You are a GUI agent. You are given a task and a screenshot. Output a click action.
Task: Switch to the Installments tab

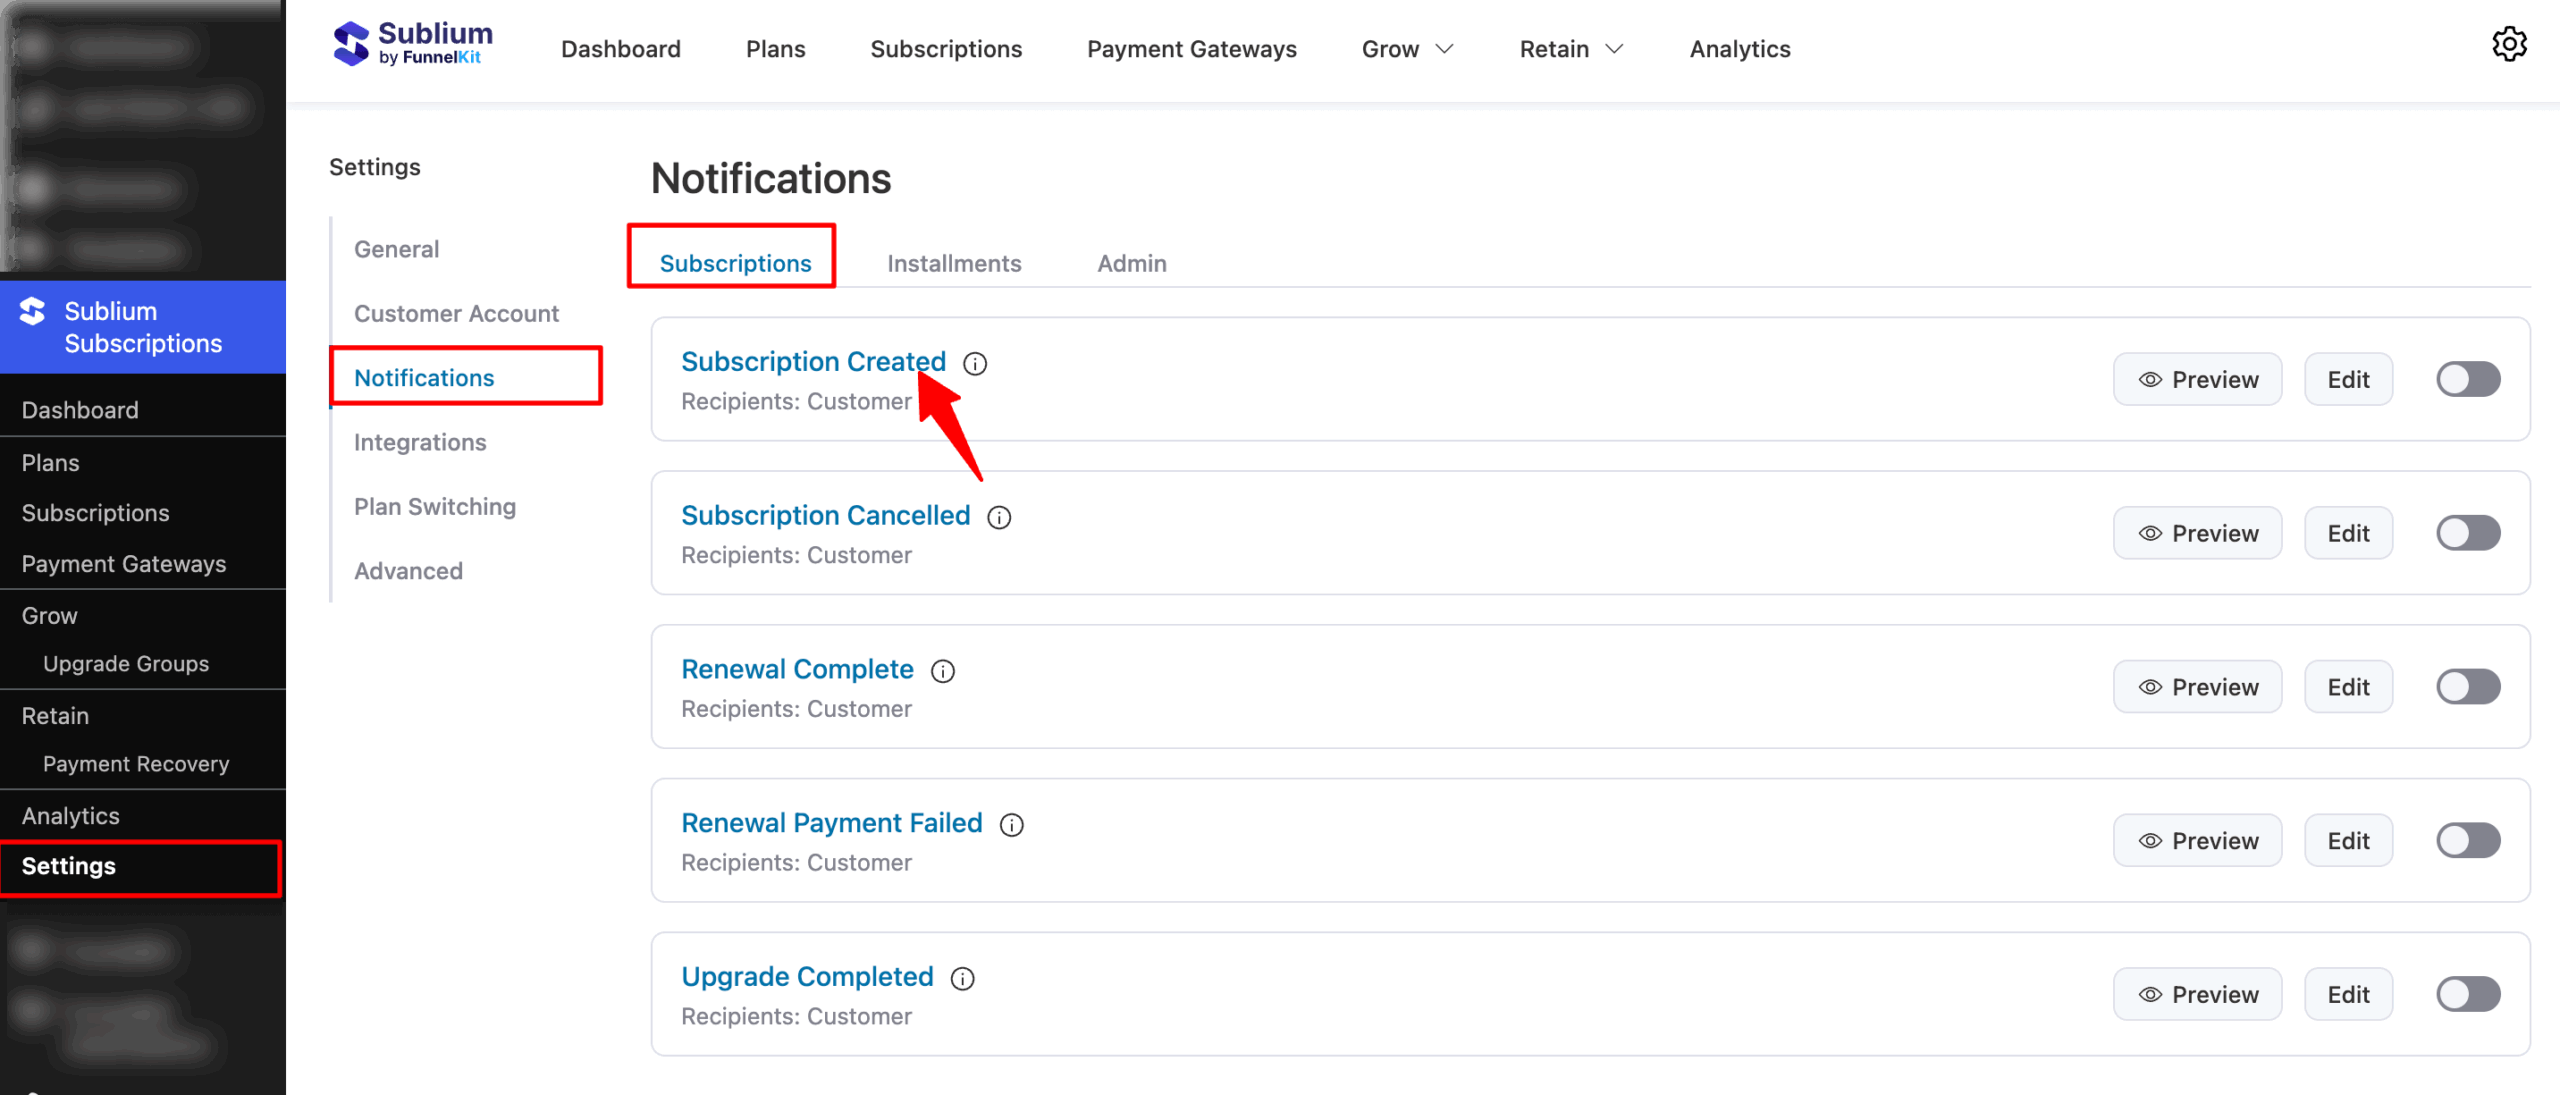click(953, 263)
